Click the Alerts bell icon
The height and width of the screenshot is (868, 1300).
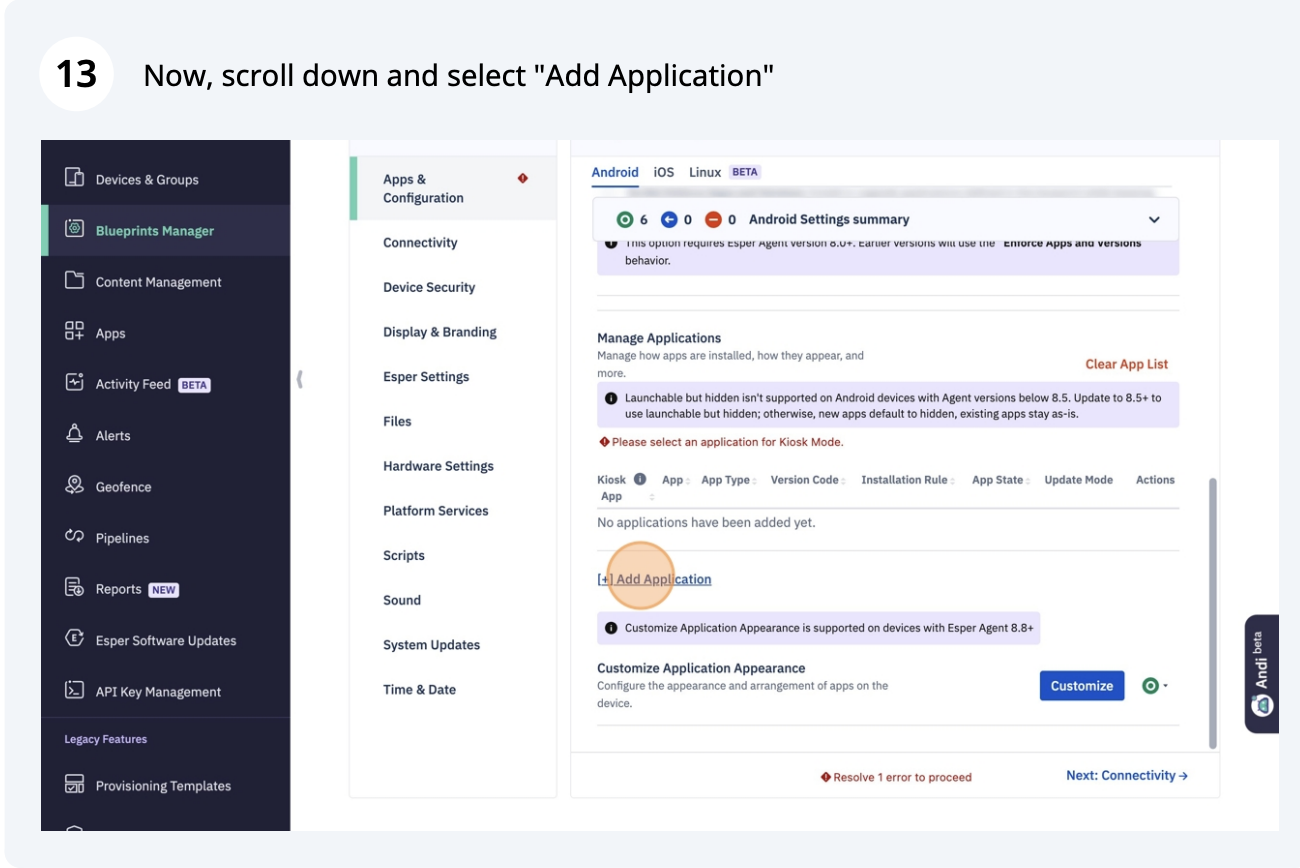click(74, 434)
